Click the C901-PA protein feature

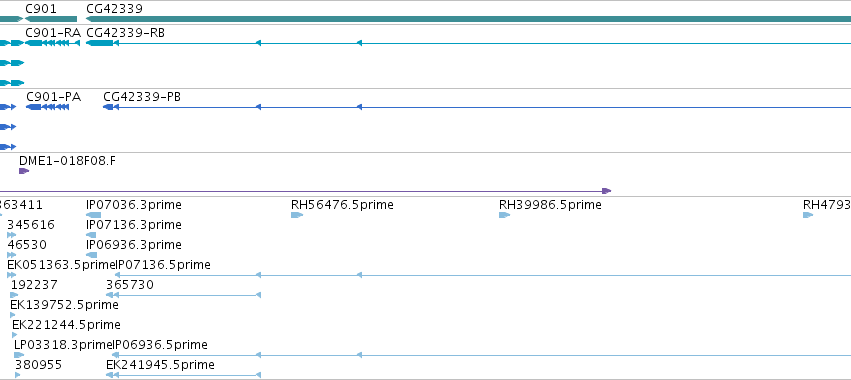click(x=48, y=107)
